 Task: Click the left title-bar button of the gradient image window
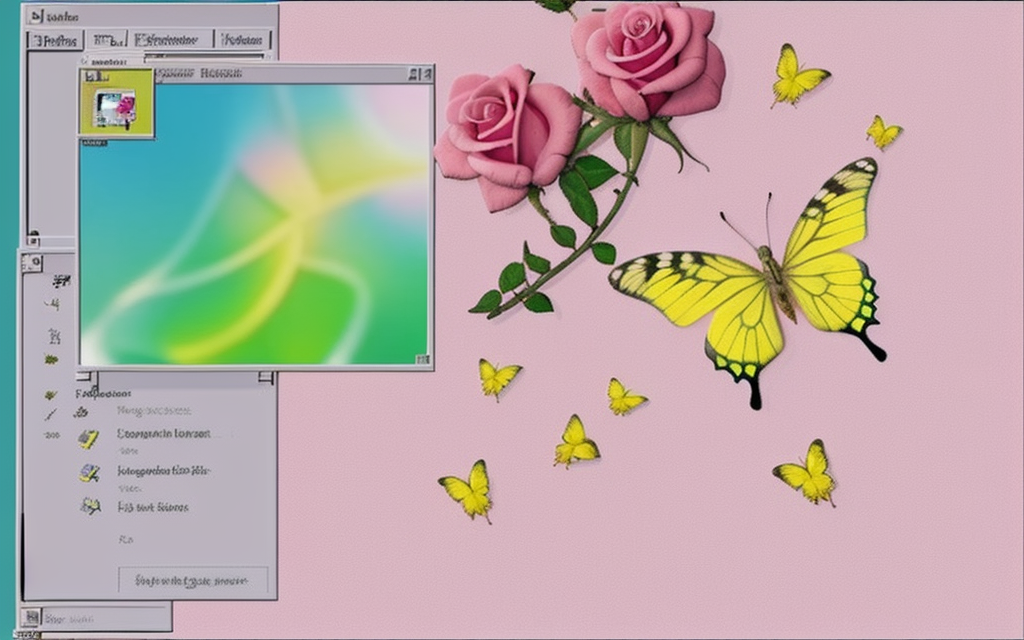click(414, 74)
